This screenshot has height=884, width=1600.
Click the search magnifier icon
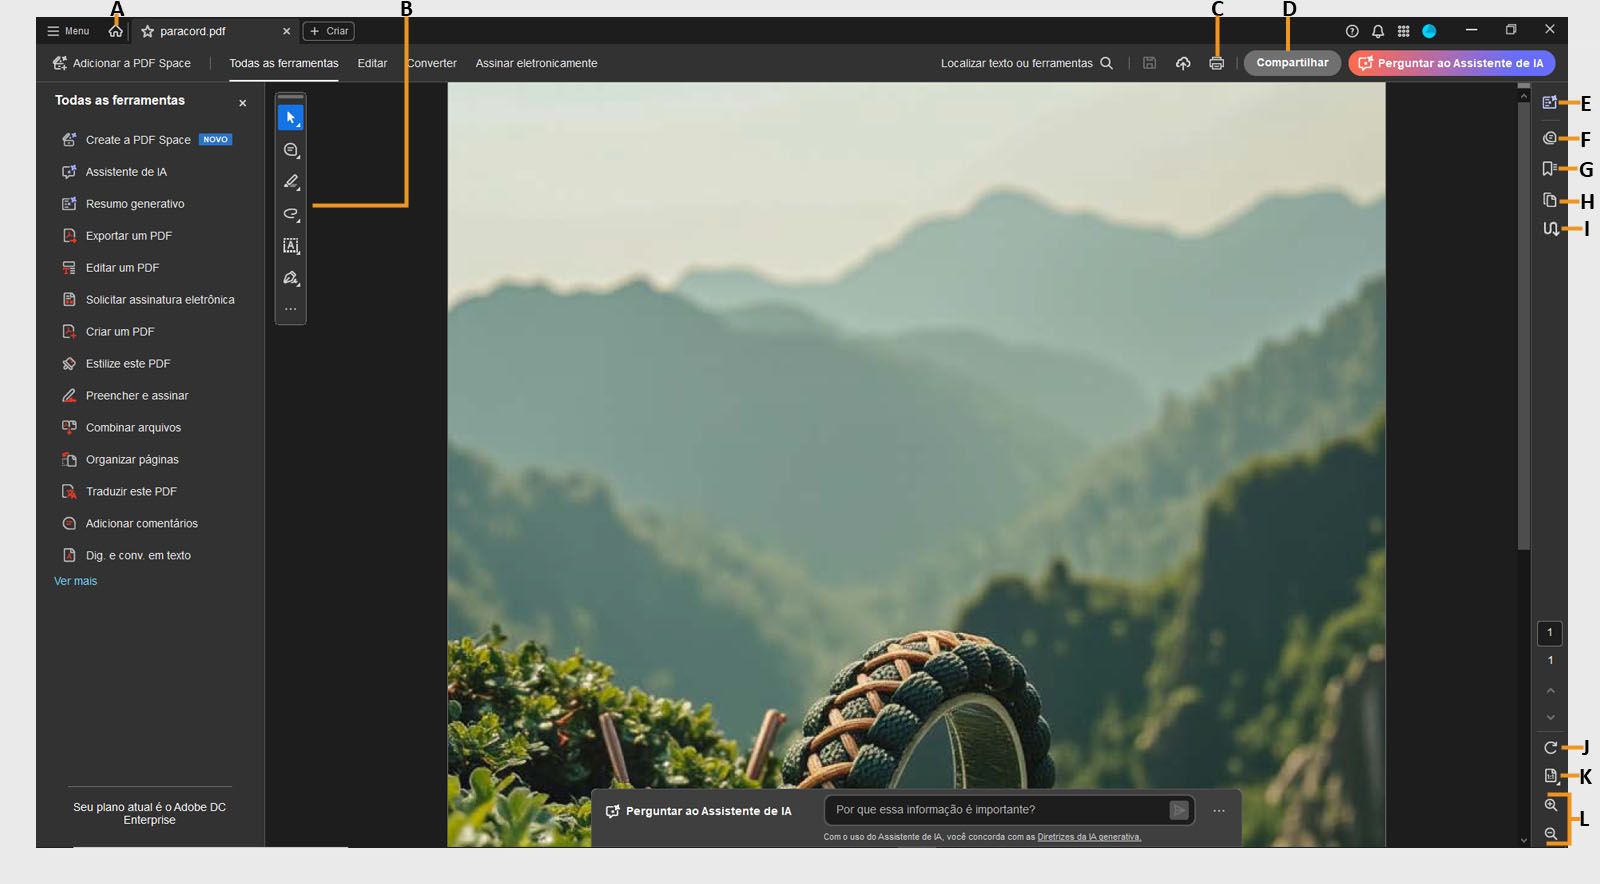pos(1107,63)
